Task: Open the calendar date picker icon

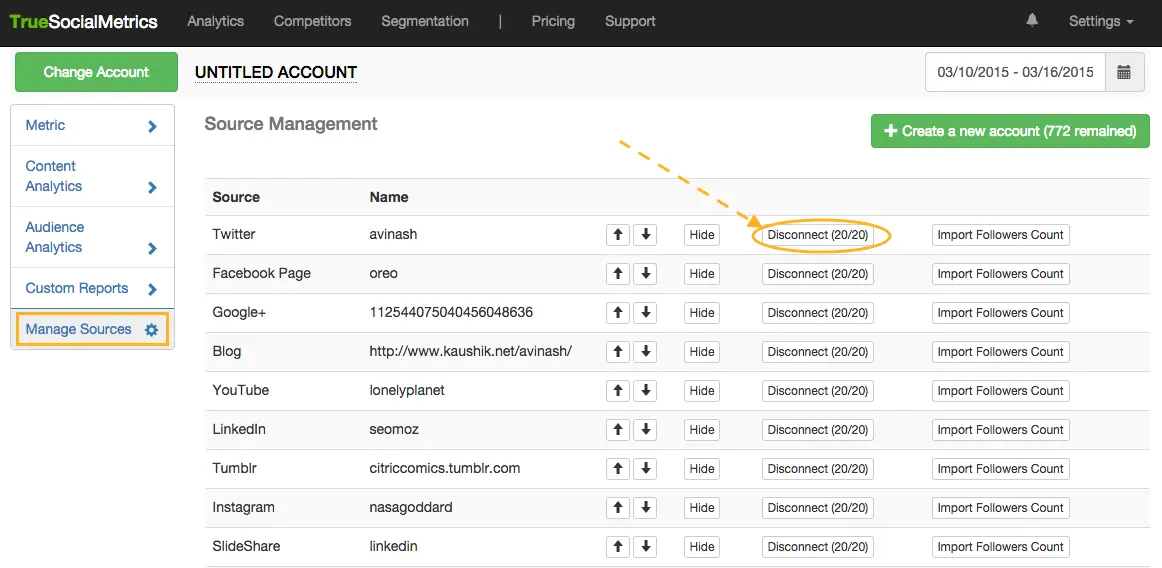Action: coord(1124,72)
